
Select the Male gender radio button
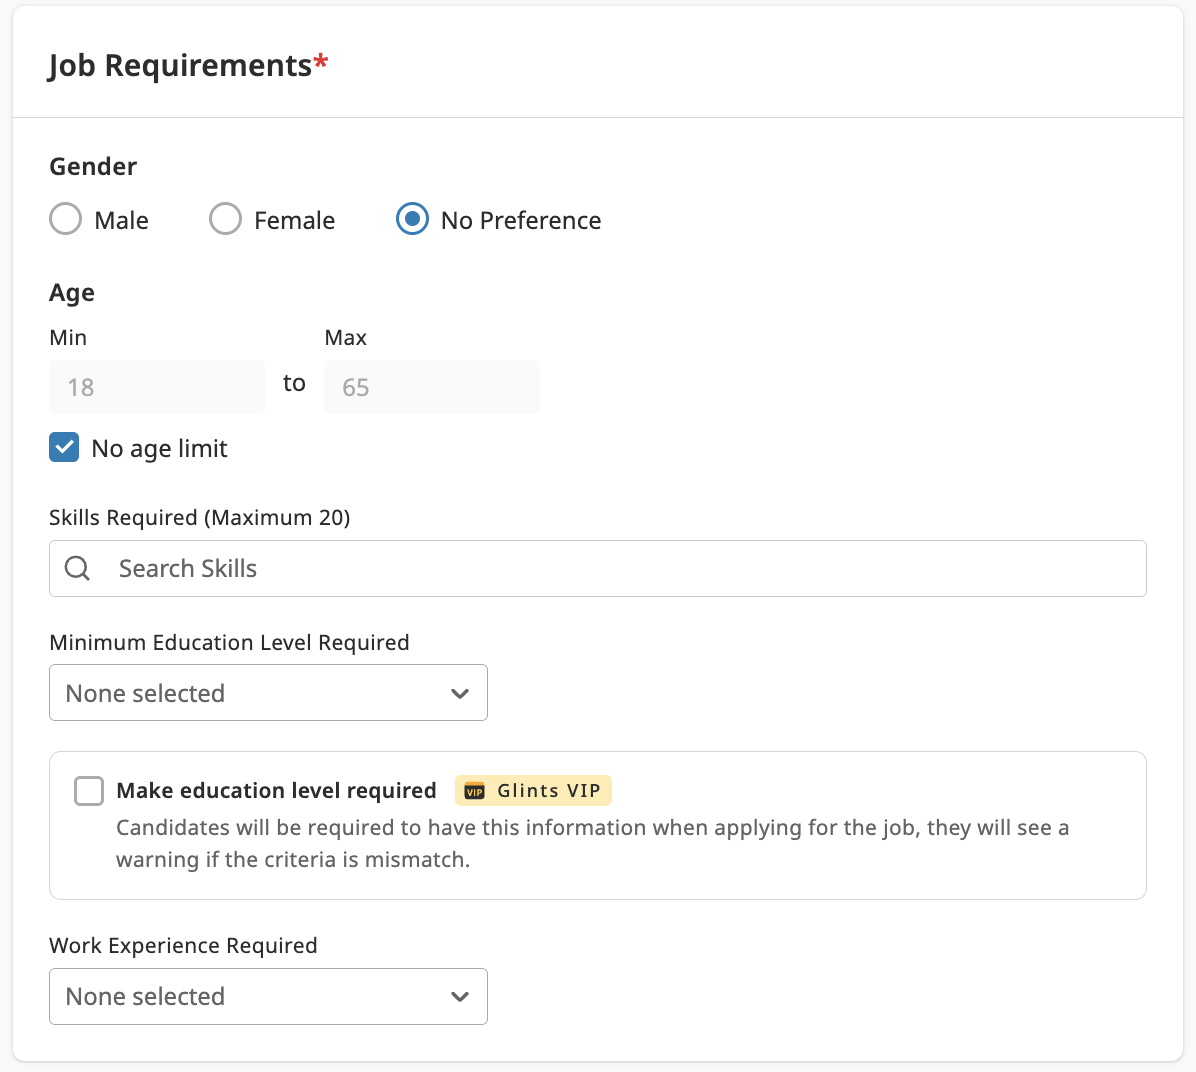tap(65, 219)
